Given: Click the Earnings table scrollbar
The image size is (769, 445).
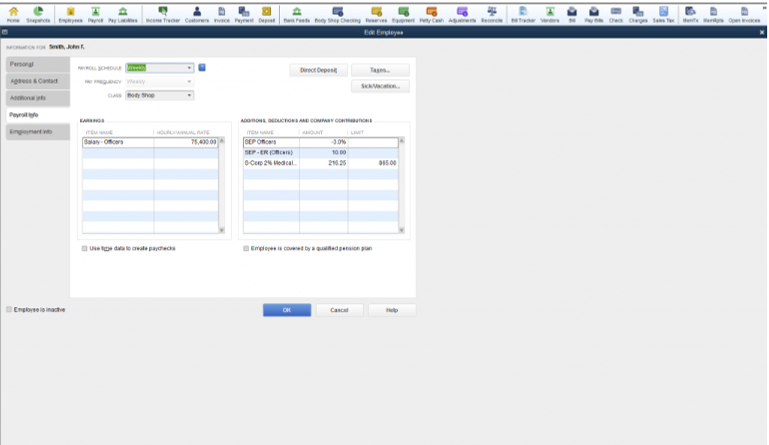Looking at the screenshot, I should pos(222,185).
